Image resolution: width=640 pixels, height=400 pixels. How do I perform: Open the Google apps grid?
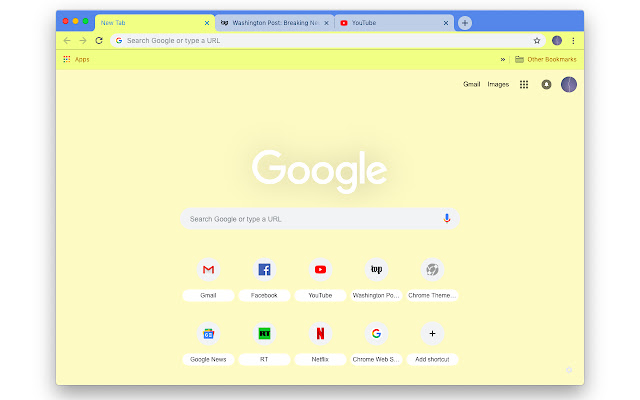(x=524, y=84)
